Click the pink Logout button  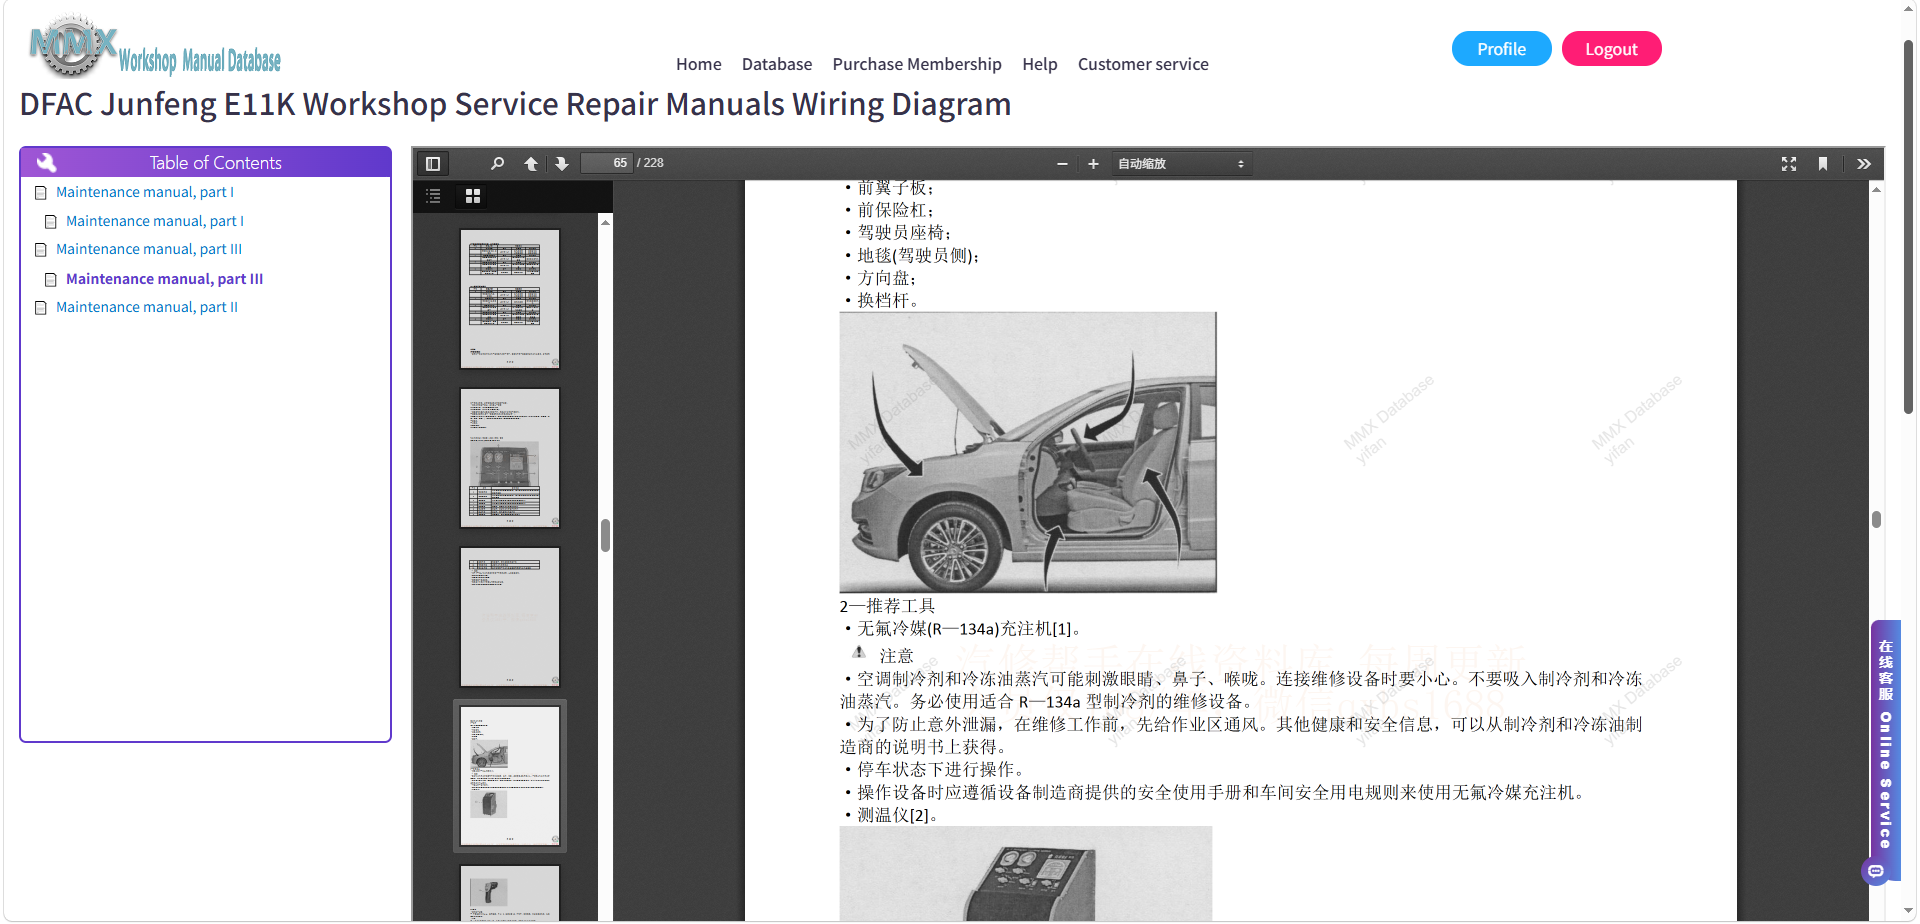pos(1611,49)
